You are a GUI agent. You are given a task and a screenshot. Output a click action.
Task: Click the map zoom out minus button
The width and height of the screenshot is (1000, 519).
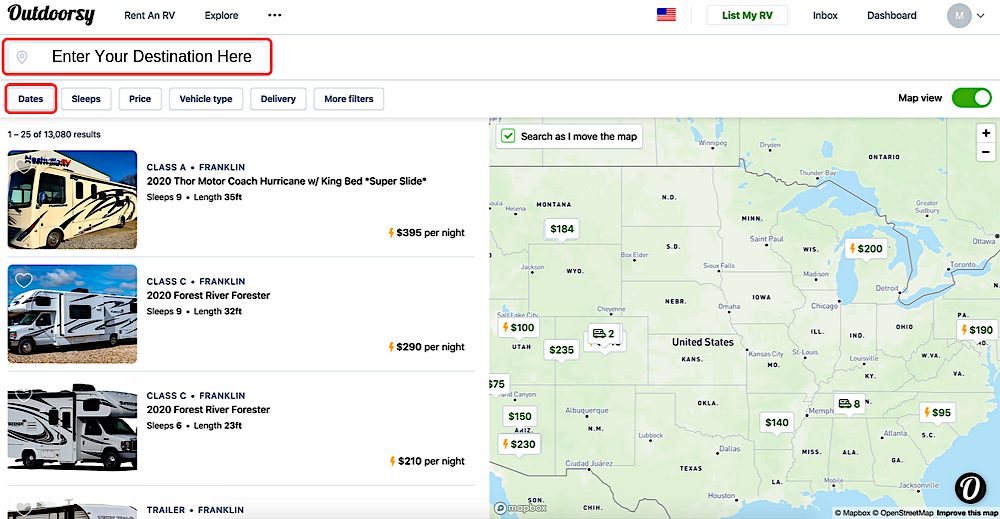[x=986, y=152]
